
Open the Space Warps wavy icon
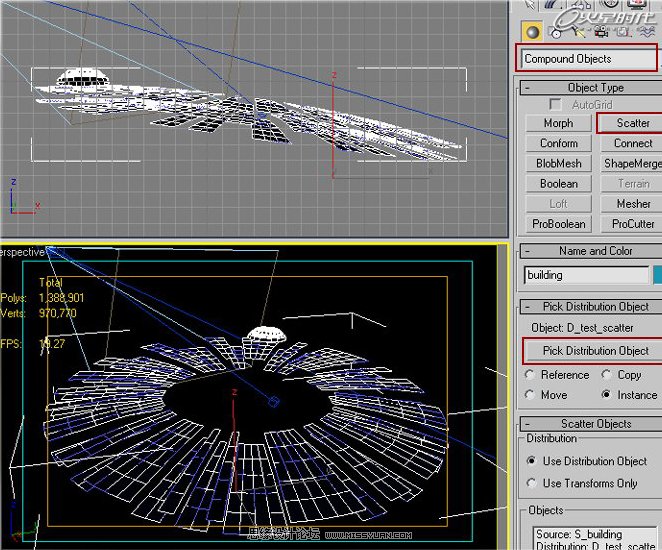(x=646, y=32)
